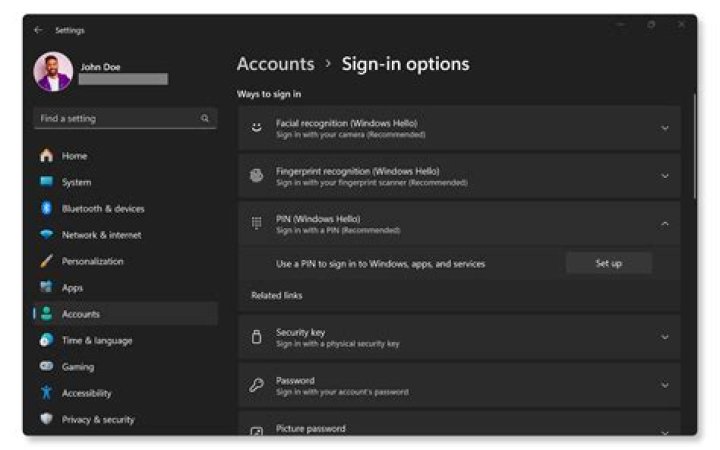
Task: Click the Facial recognition smiley icon
Action: click(x=257, y=128)
